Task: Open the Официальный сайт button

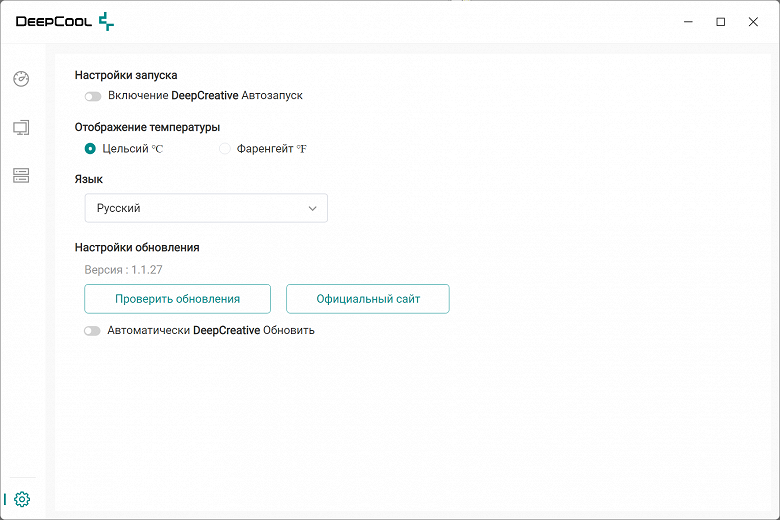Action: coord(368,299)
